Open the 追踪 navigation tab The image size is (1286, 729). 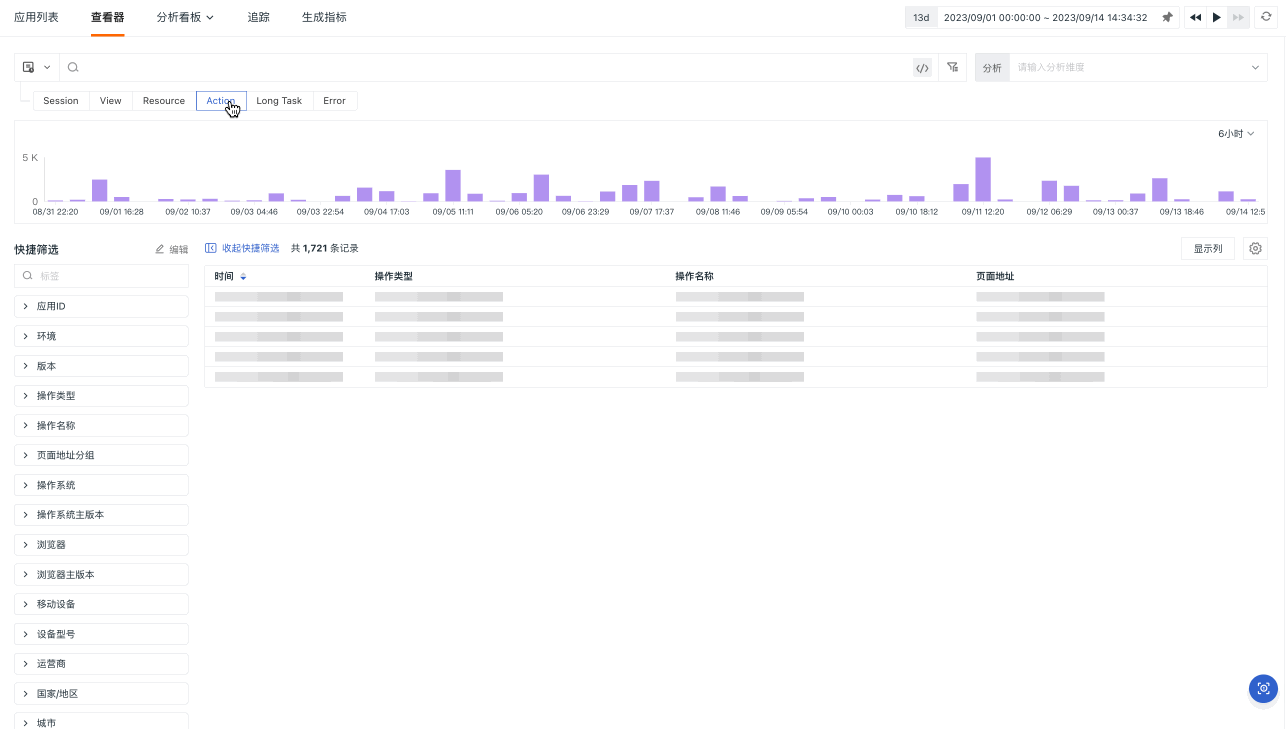tap(258, 17)
